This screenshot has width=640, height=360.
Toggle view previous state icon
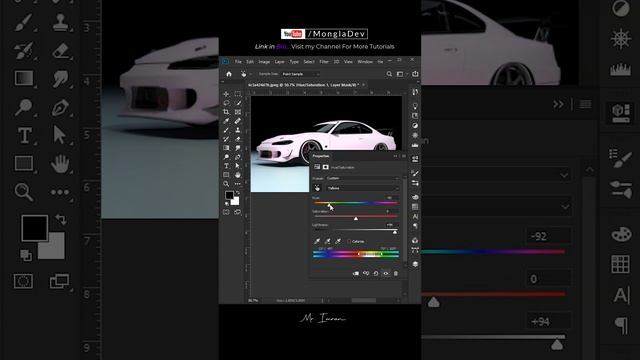click(366, 273)
